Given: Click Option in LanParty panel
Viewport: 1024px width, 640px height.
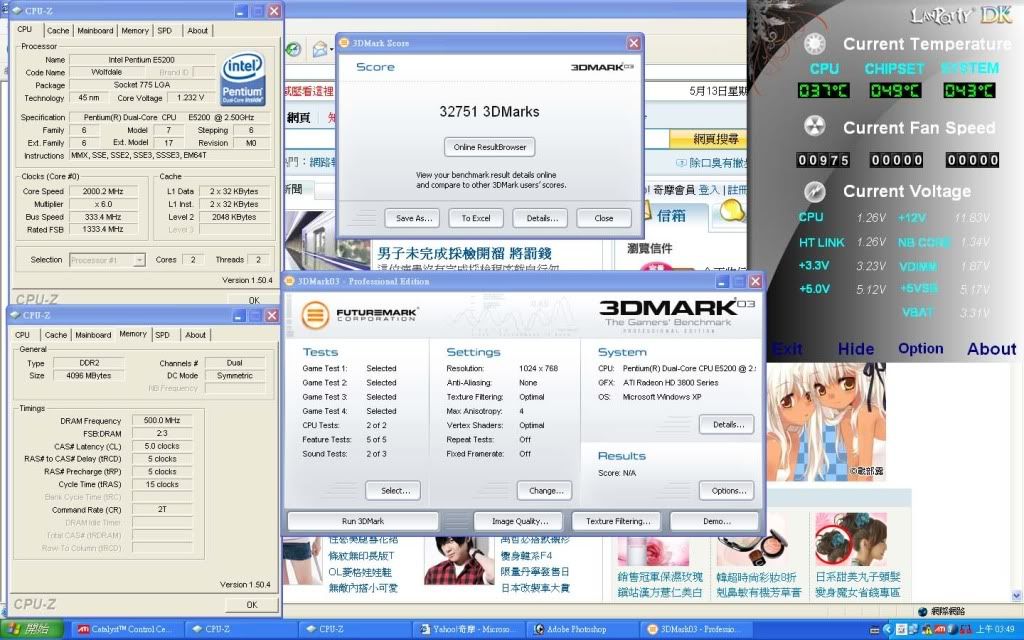Looking at the screenshot, I should click(x=920, y=349).
